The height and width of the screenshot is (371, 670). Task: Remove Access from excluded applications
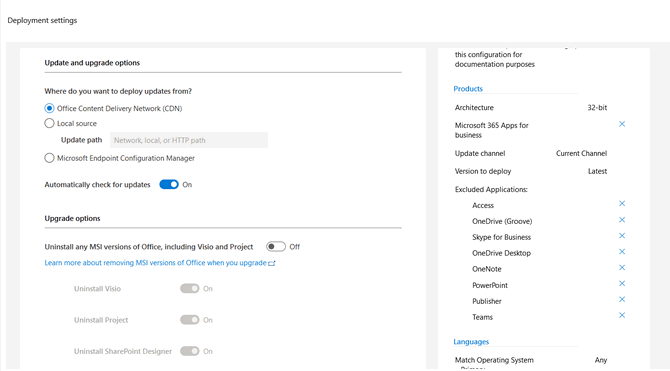click(622, 203)
